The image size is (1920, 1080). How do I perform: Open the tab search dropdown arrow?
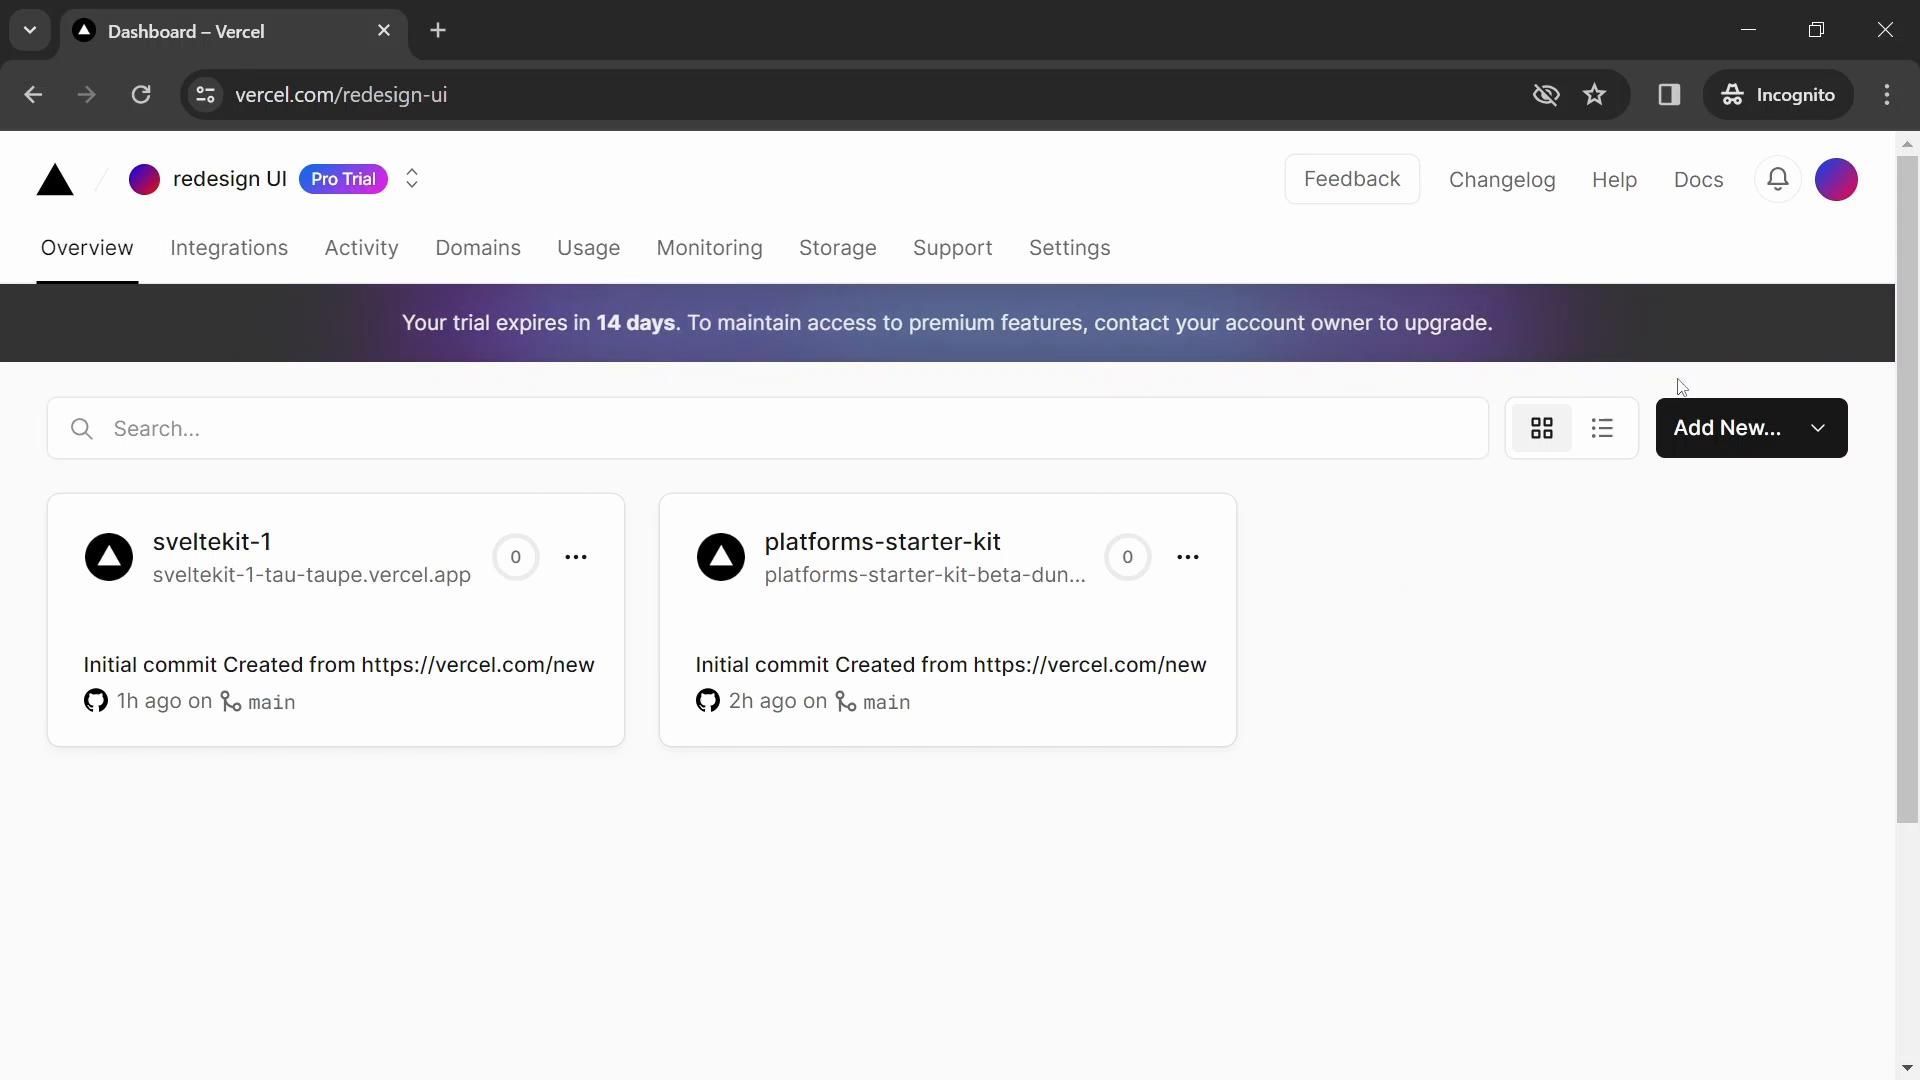pyautogui.click(x=30, y=30)
